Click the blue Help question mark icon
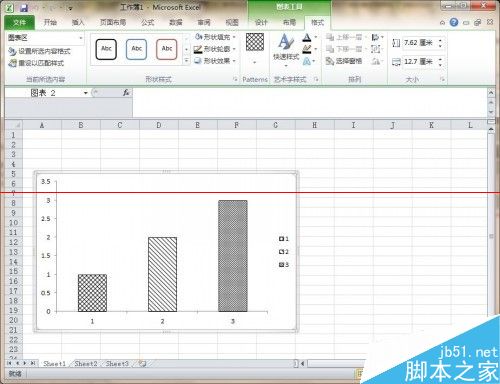The width and height of the screenshot is (500, 384). [454, 22]
